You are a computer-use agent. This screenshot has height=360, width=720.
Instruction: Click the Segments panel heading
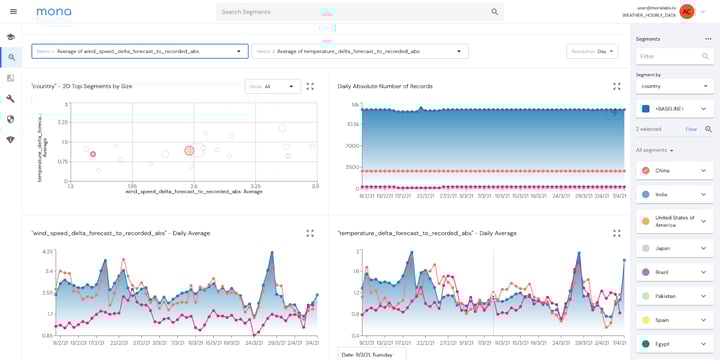[x=648, y=39]
